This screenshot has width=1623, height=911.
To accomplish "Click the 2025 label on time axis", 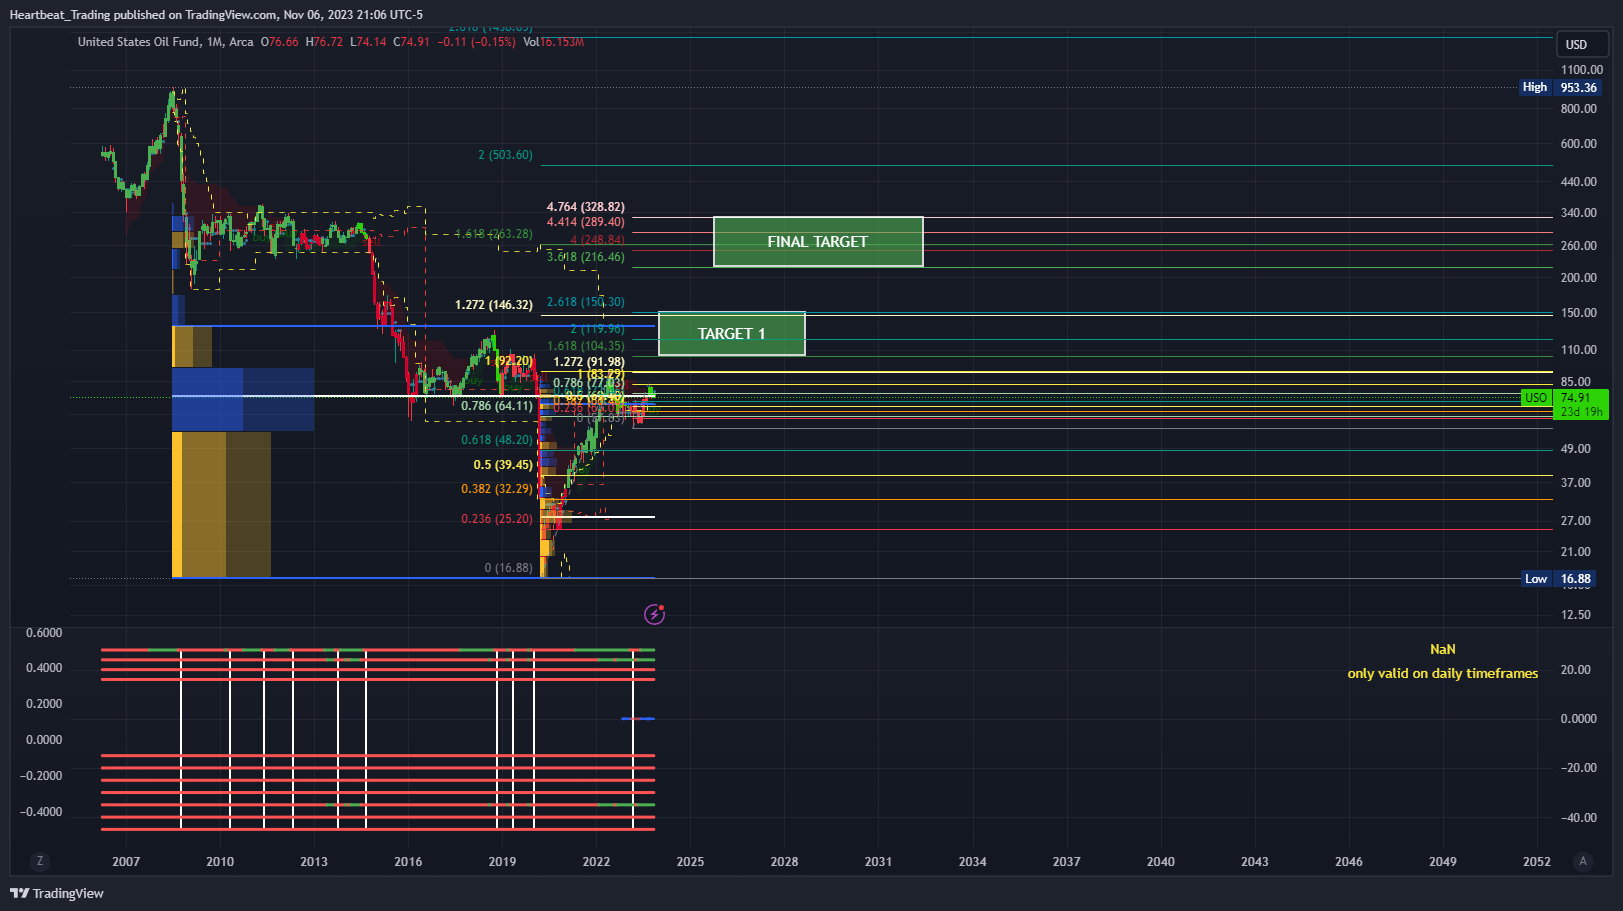I will pyautogui.click(x=690, y=862).
